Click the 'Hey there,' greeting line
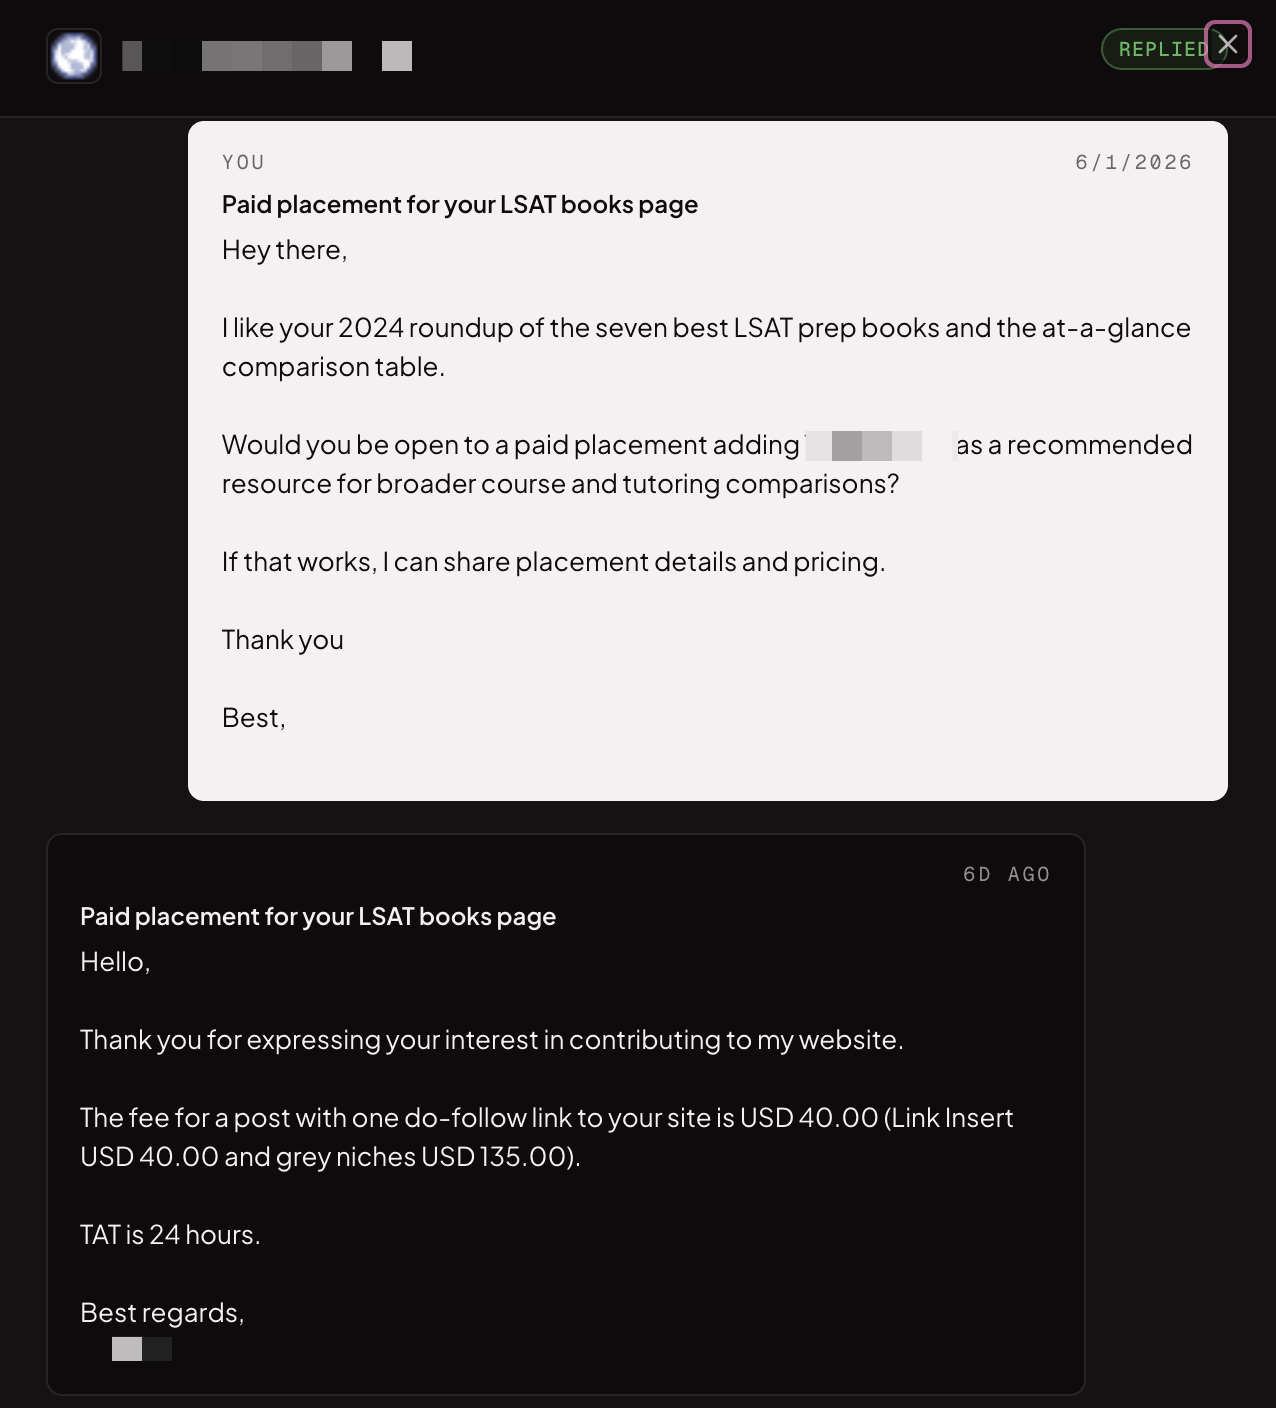Viewport: 1276px width, 1408px height. [285, 250]
